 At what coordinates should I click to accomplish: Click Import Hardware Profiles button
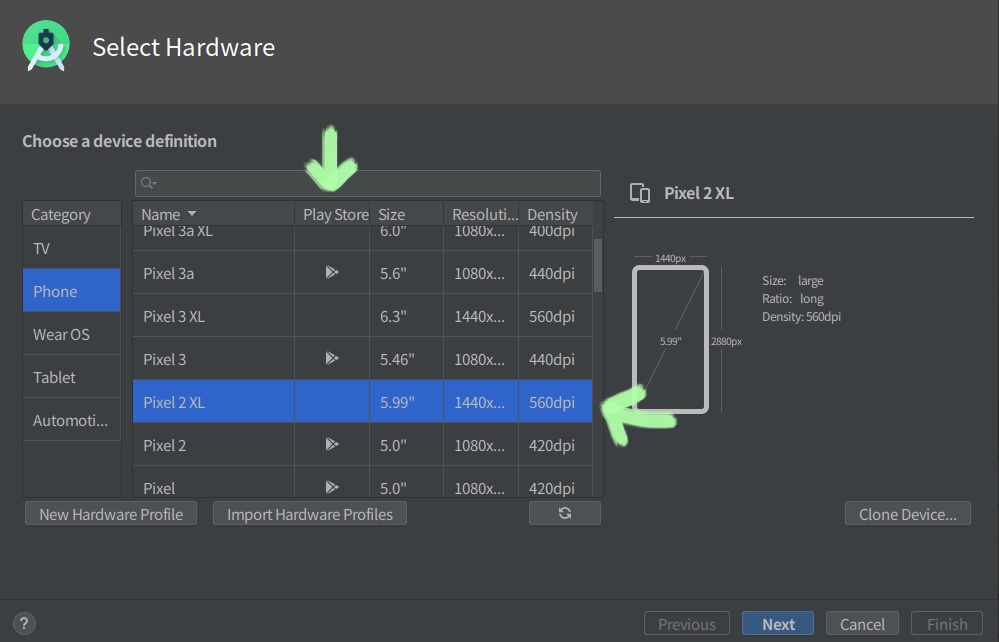click(310, 513)
